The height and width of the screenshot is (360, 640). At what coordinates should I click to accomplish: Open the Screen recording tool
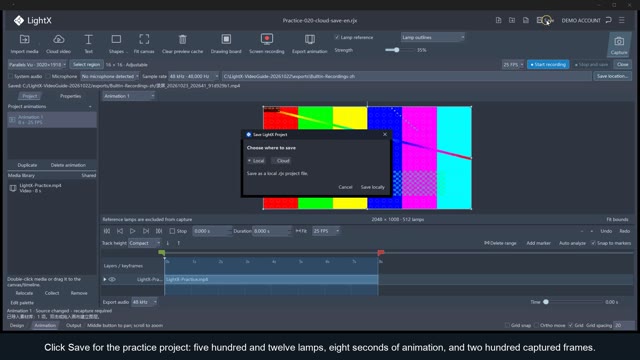tap(267, 44)
